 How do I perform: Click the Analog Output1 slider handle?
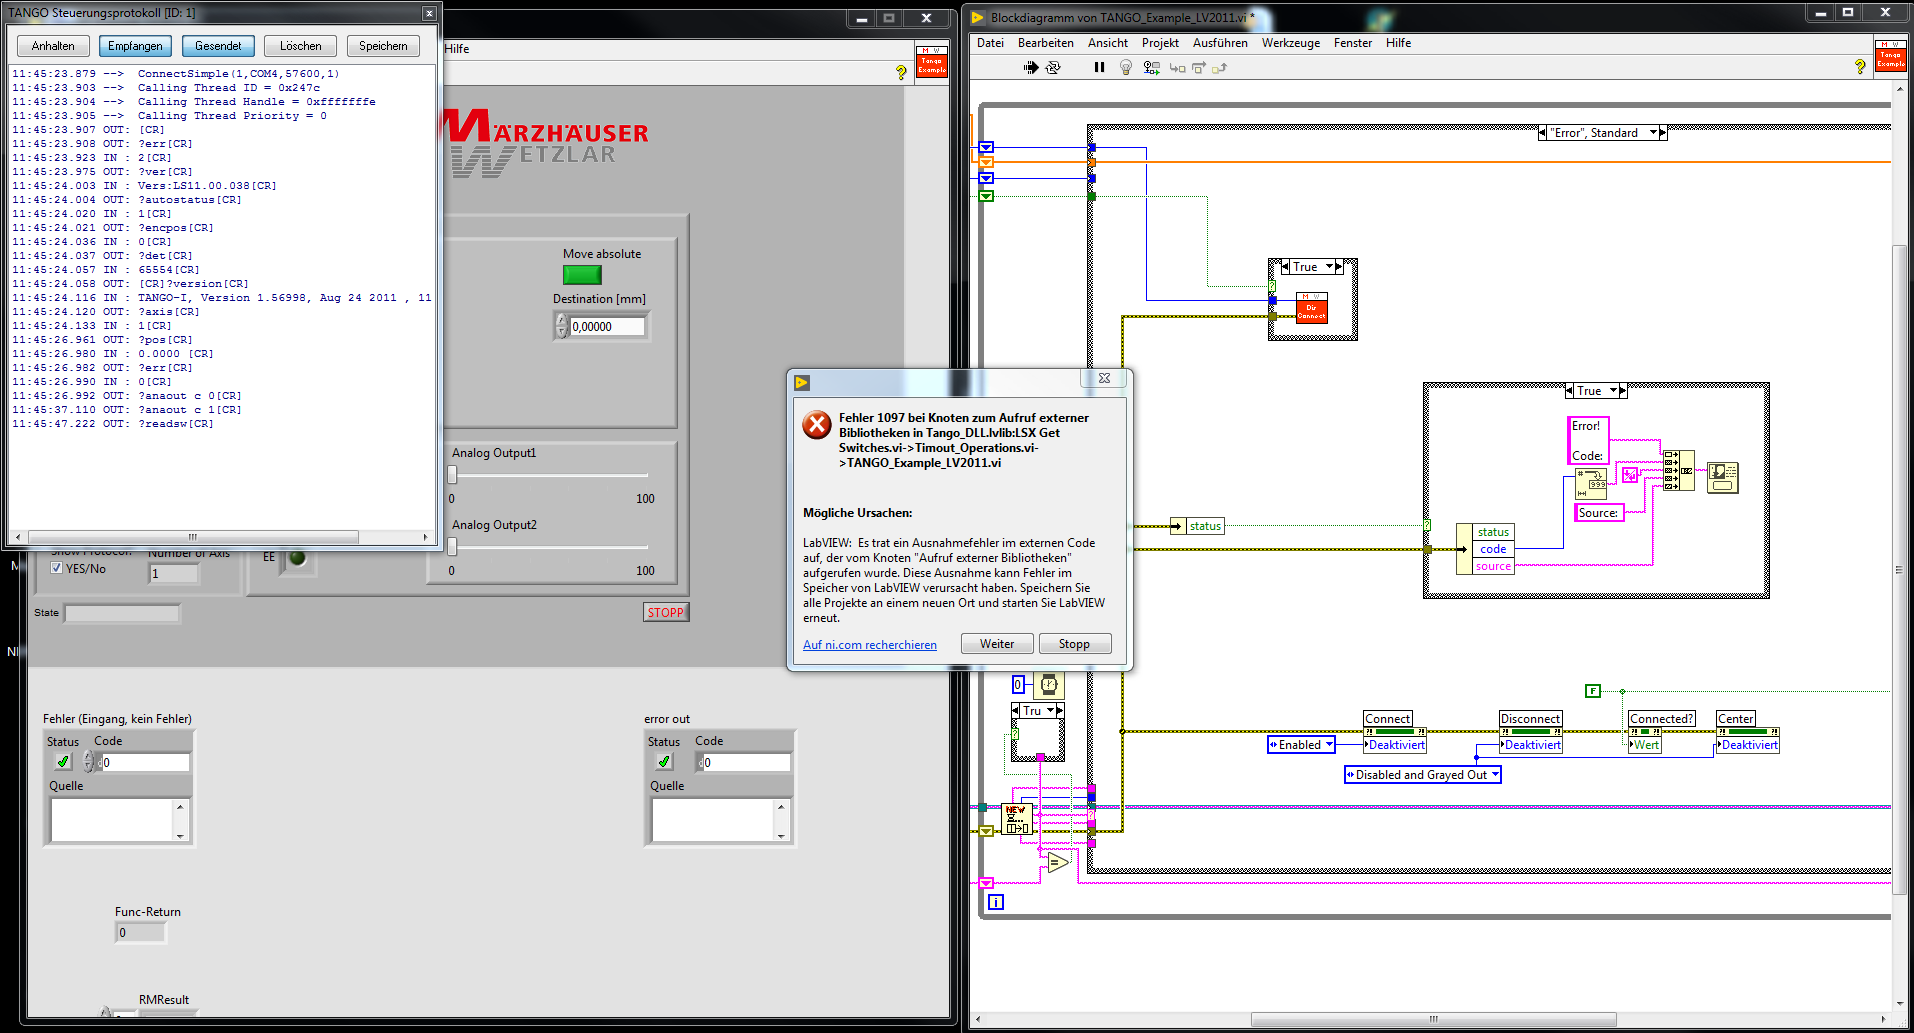452,475
